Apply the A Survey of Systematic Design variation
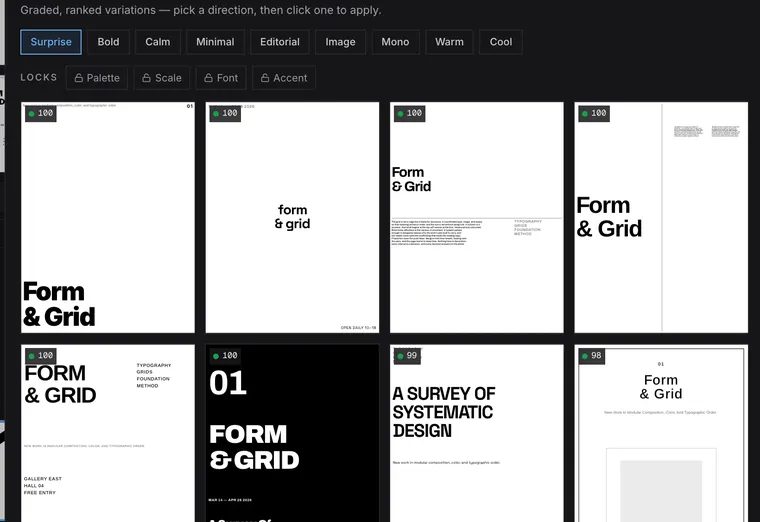 click(476, 433)
